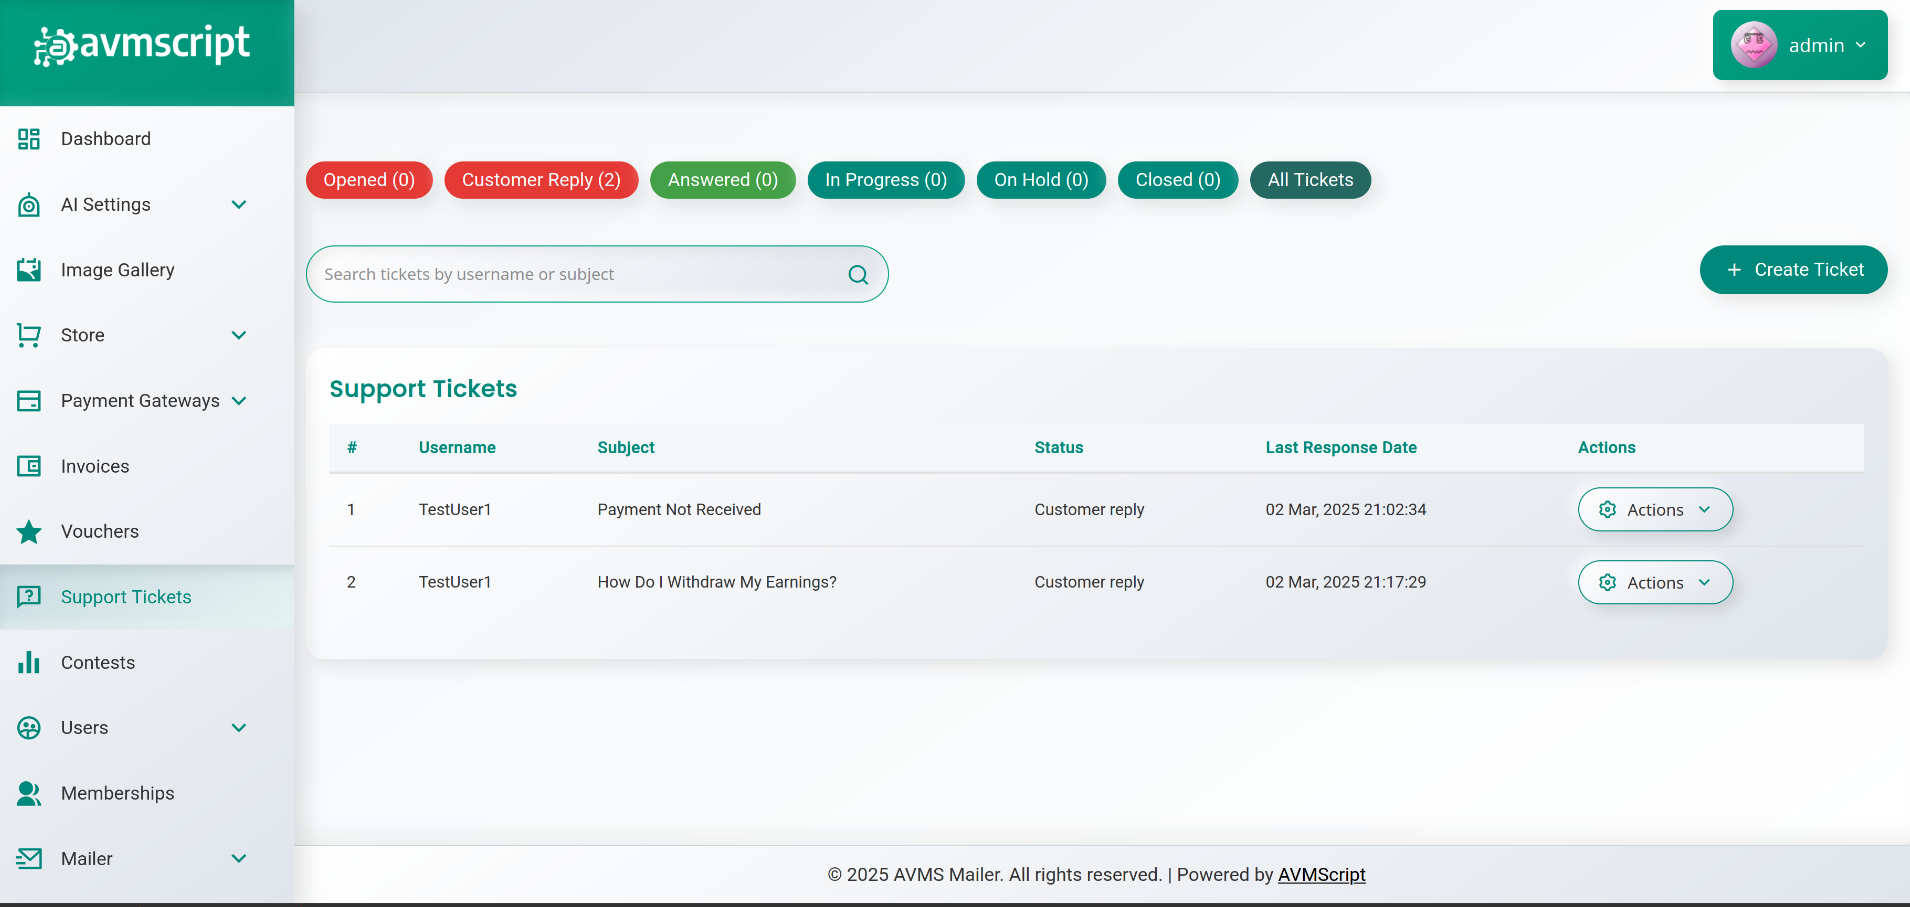Click the Image Gallery sidebar icon
The image size is (1910, 907).
[29, 270]
